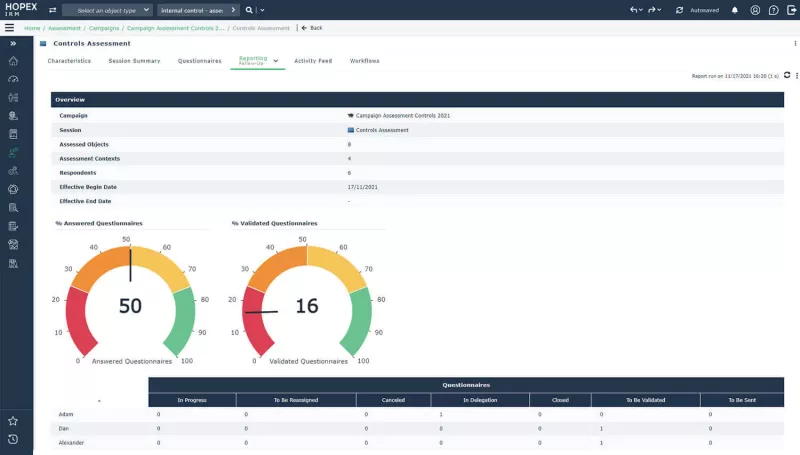This screenshot has width=800, height=455.
Task: Open the hamburger navigation menu
Action: coord(9,28)
